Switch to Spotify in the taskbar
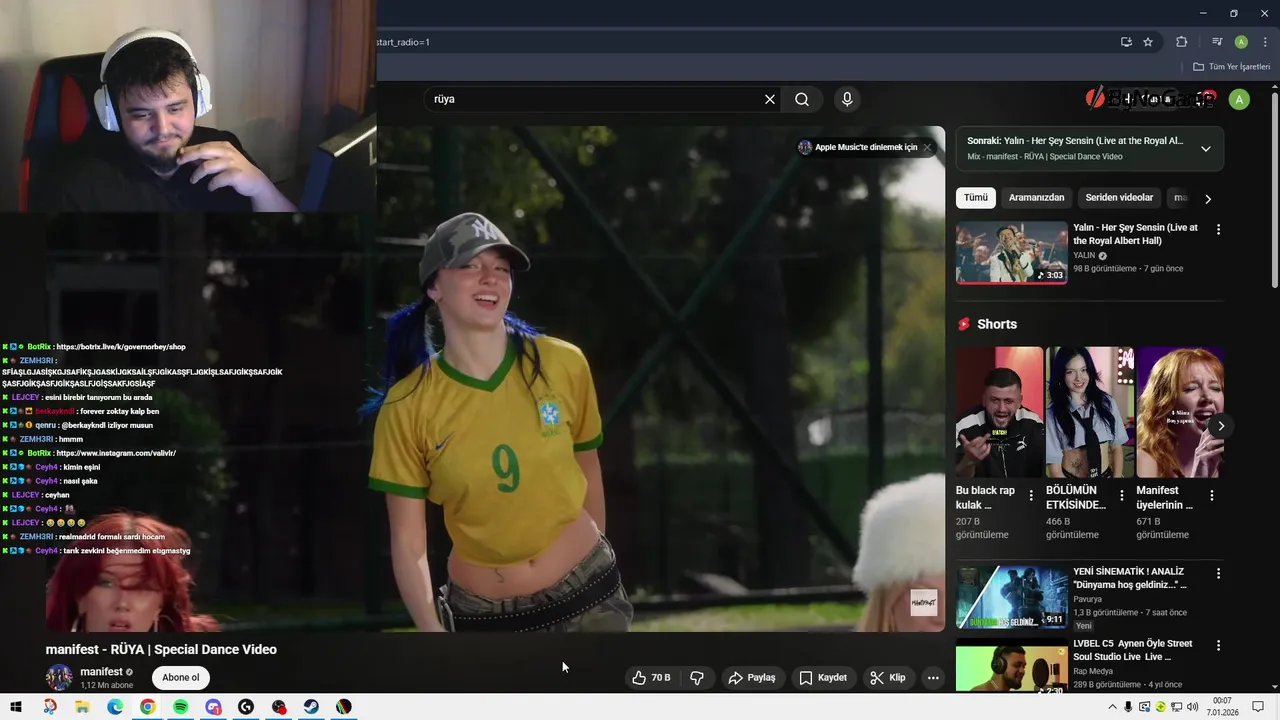1280x720 pixels. 180,706
